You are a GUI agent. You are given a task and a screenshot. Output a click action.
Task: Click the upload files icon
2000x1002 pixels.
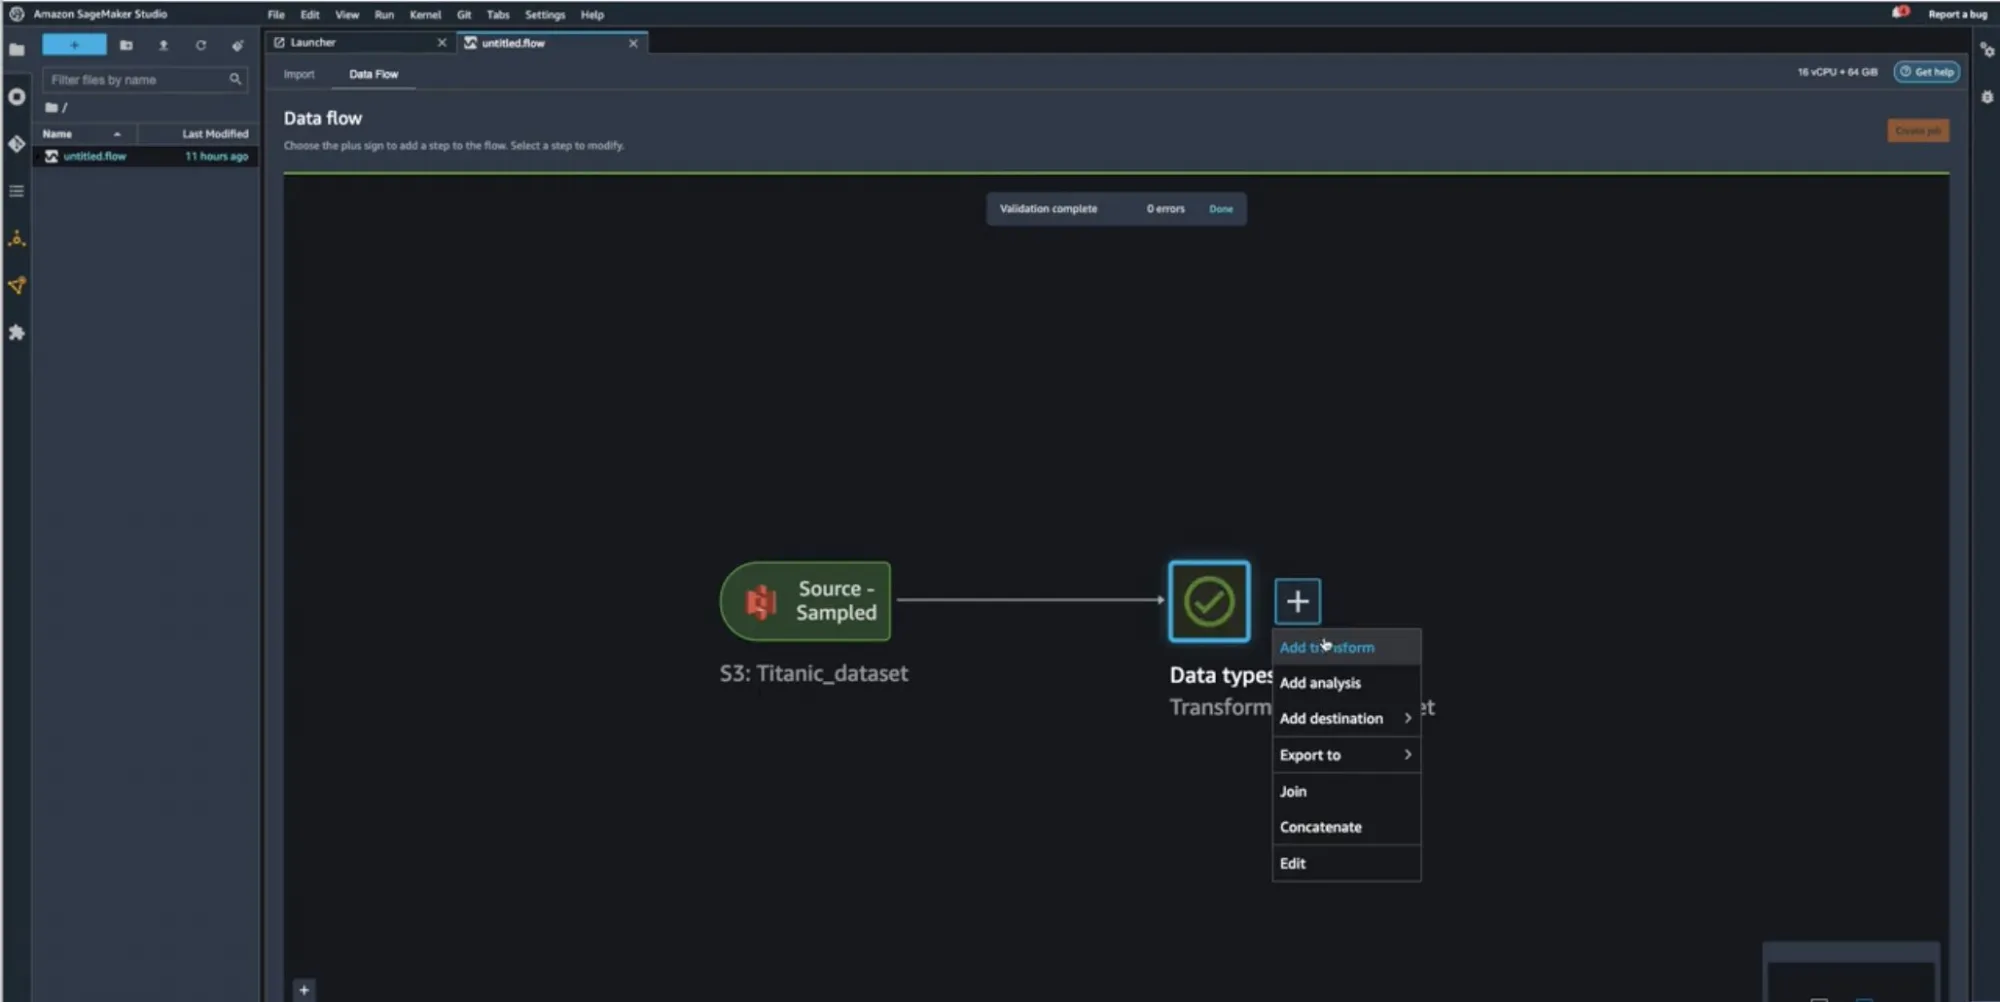coord(163,45)
